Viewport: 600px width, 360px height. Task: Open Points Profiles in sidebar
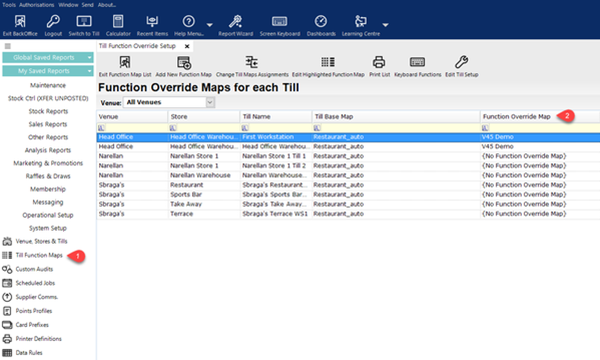pos(27,311)
